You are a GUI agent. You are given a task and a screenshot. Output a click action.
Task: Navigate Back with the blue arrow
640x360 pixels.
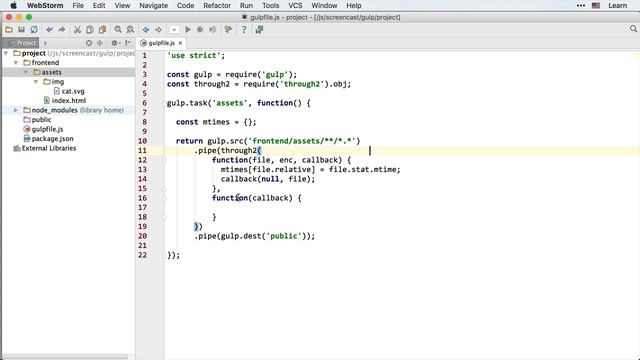pos(146,30)
